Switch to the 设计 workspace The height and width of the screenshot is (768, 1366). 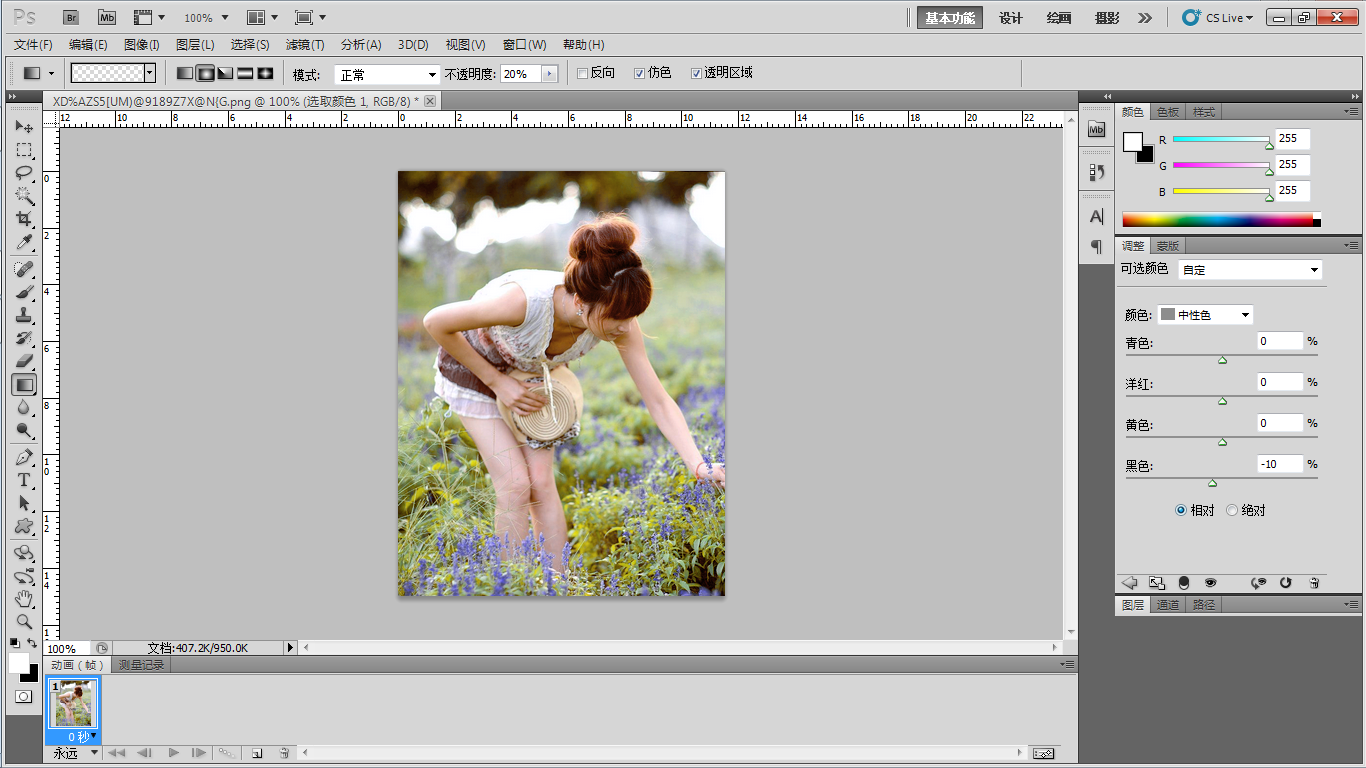point(1011,18)
